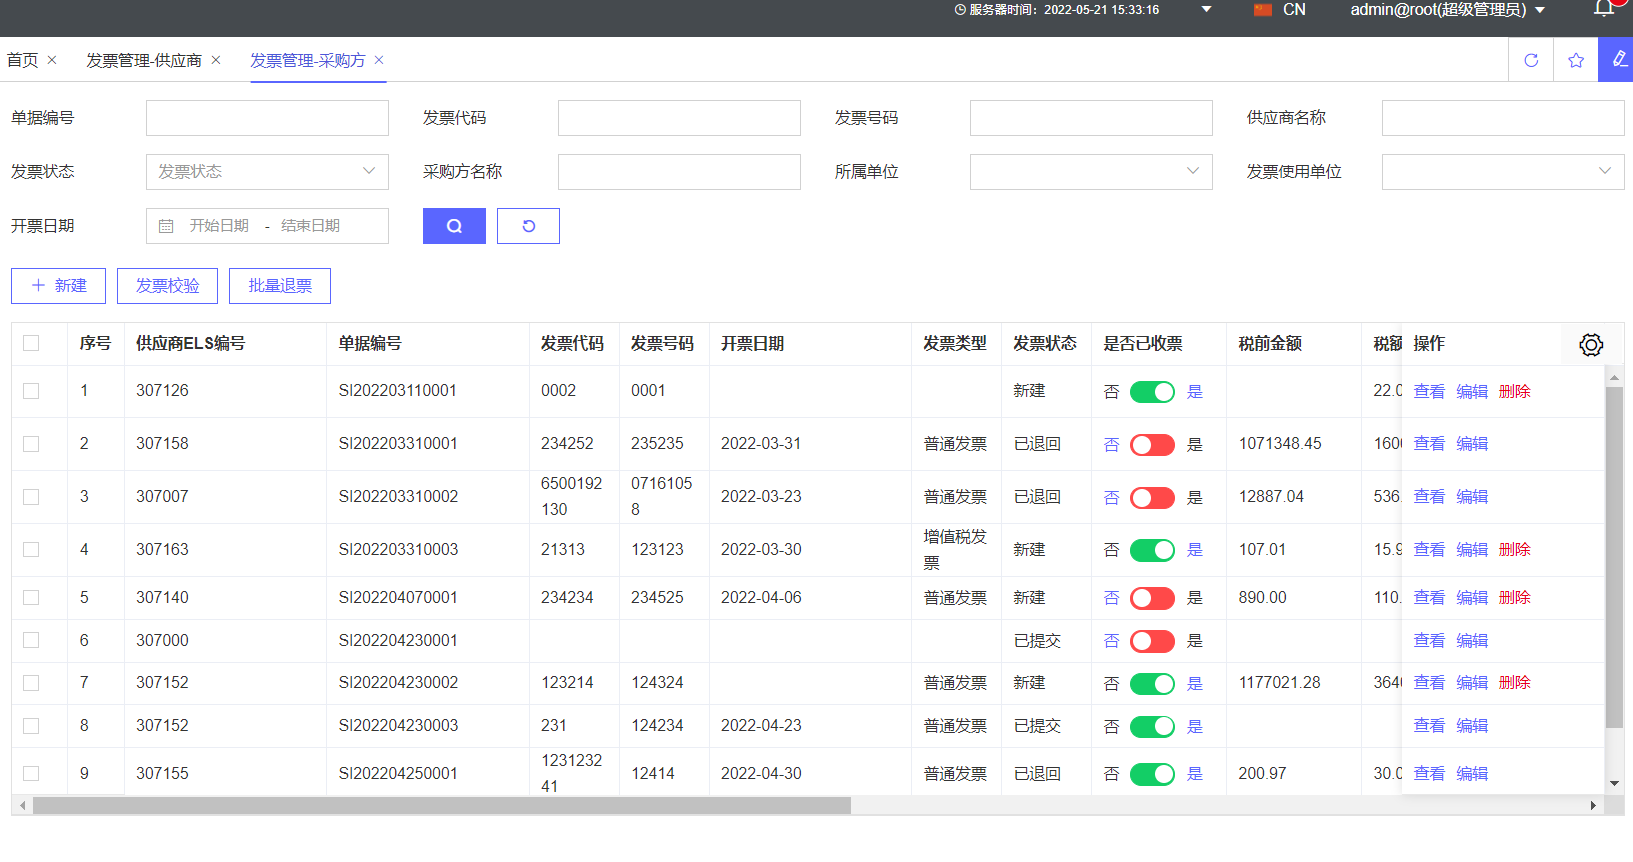The width and height of the screenshot is (1633, 862).
Task: Toggle 是否已收票 switch for SI202204230003
Action: click(1152, 727)
